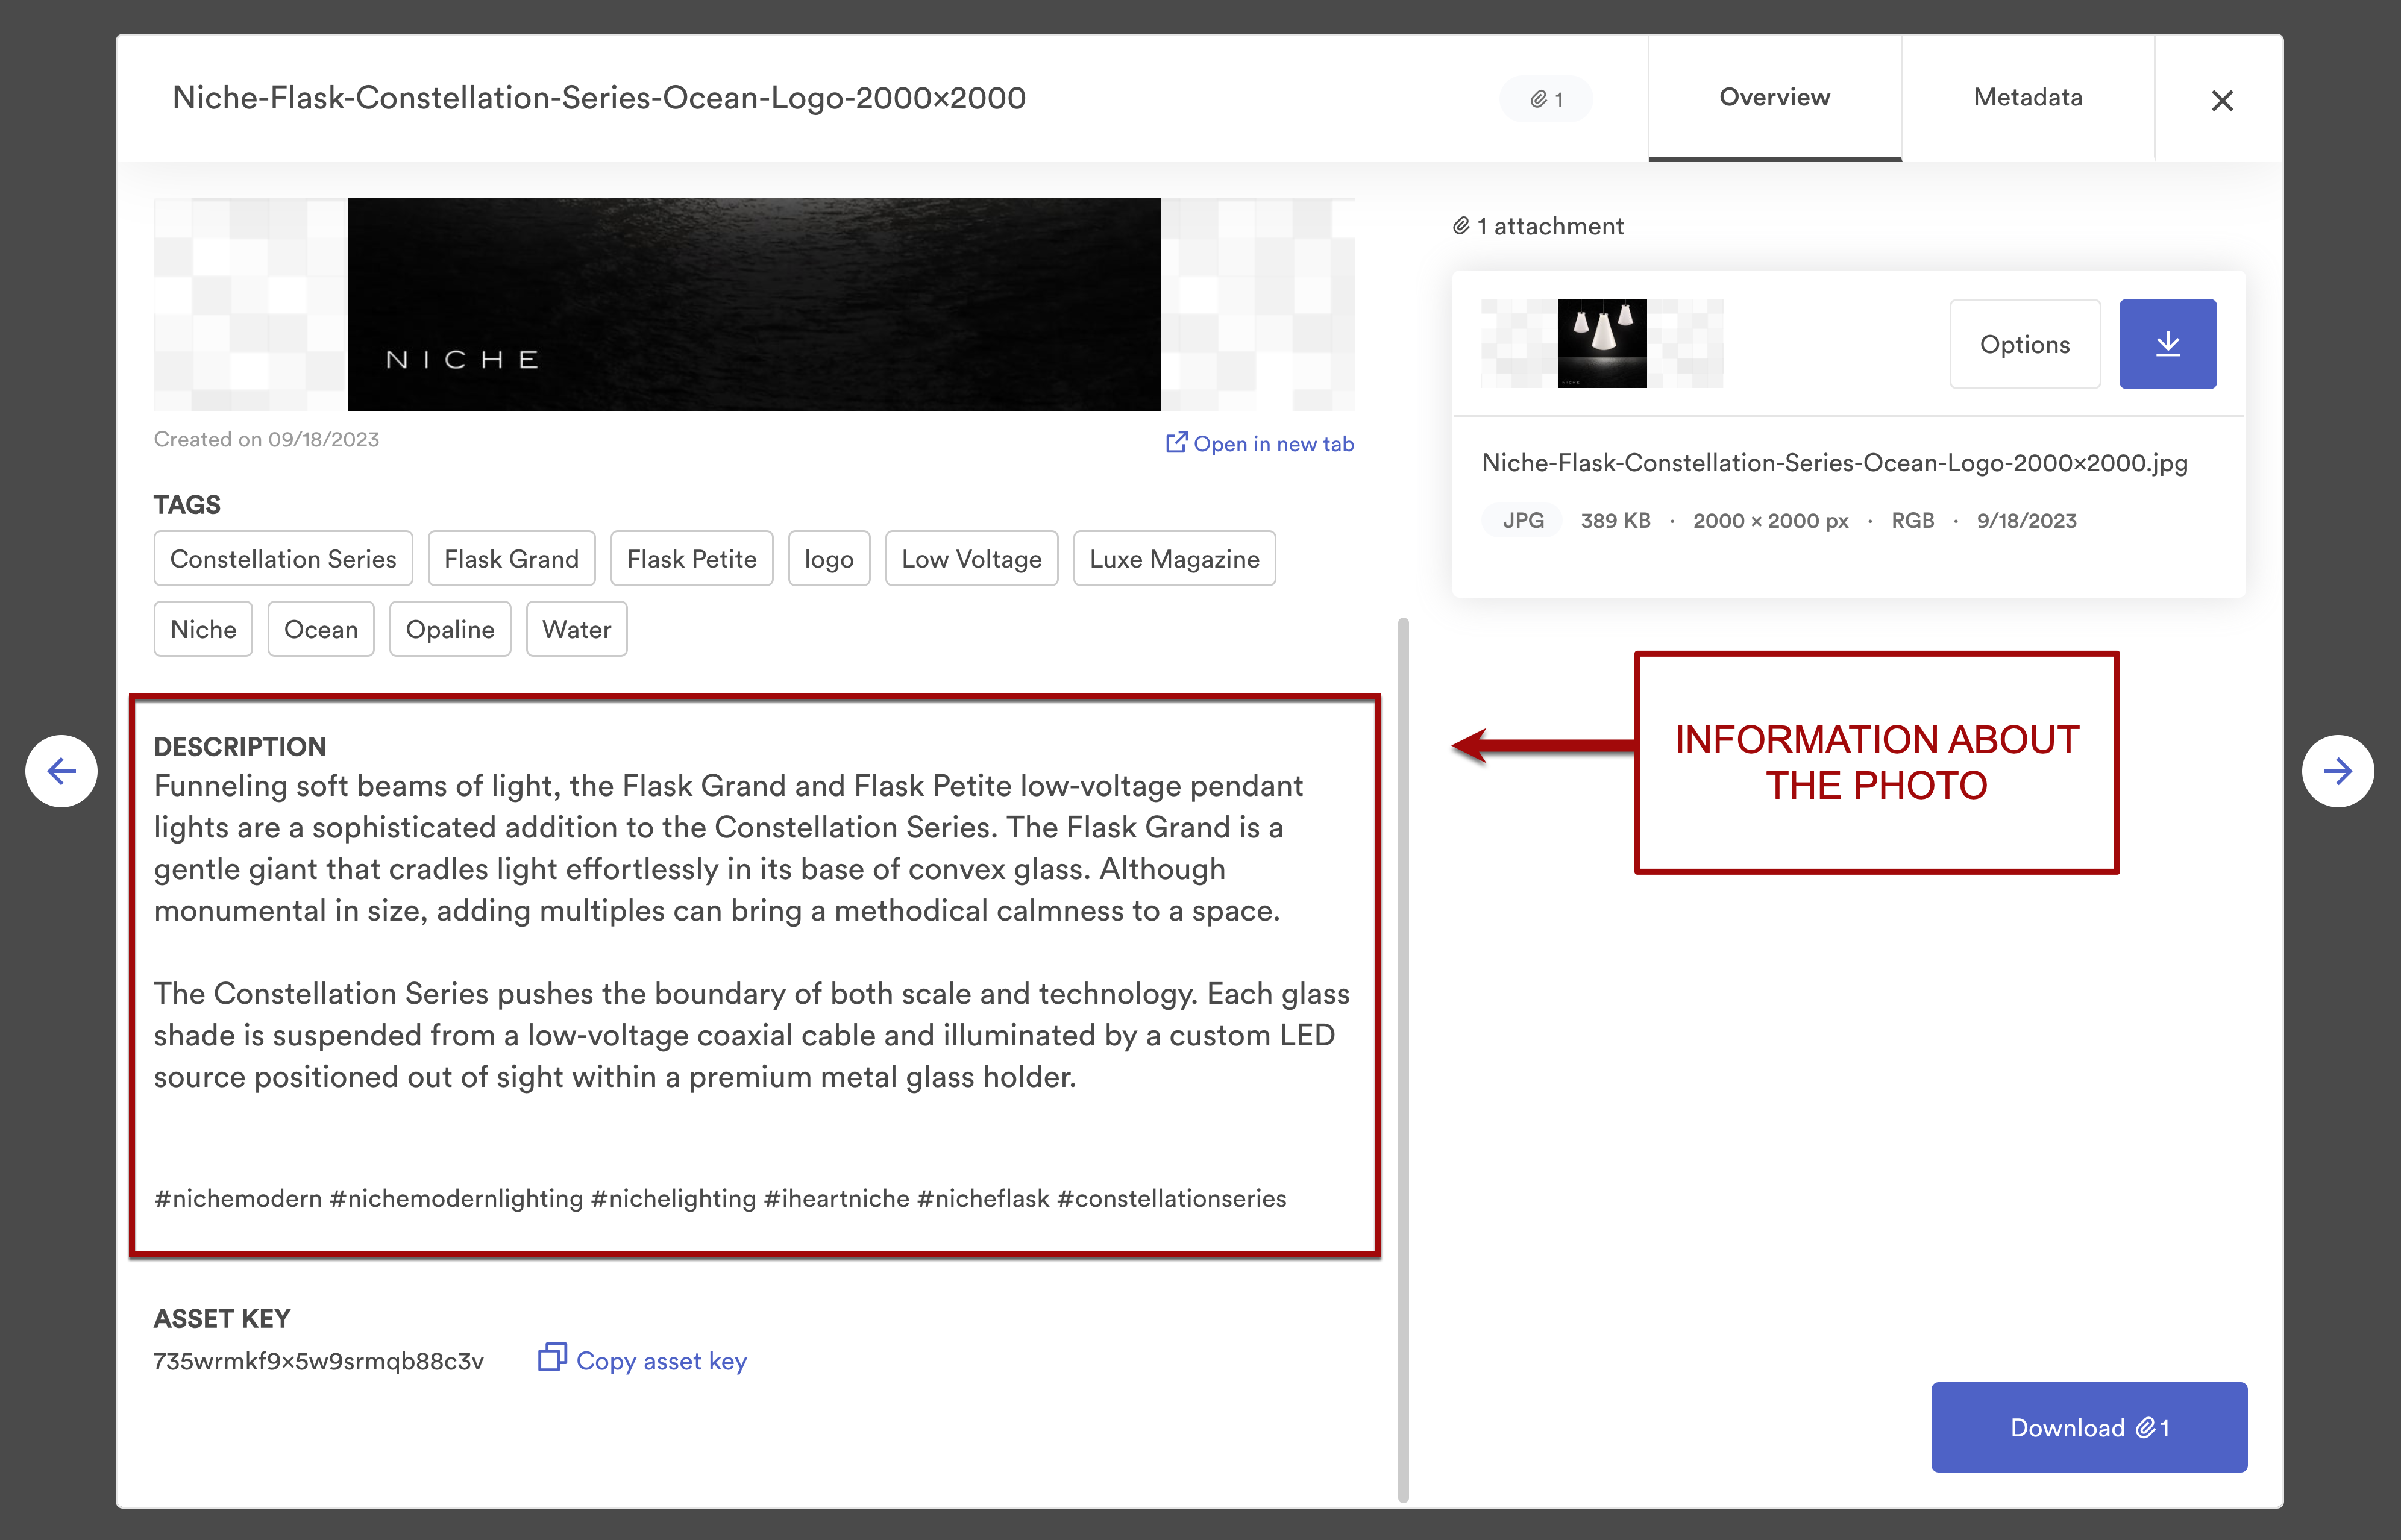Copy asset key link
The height and width of the screenshot is (1540, 2401).
tap(643, 1360)
